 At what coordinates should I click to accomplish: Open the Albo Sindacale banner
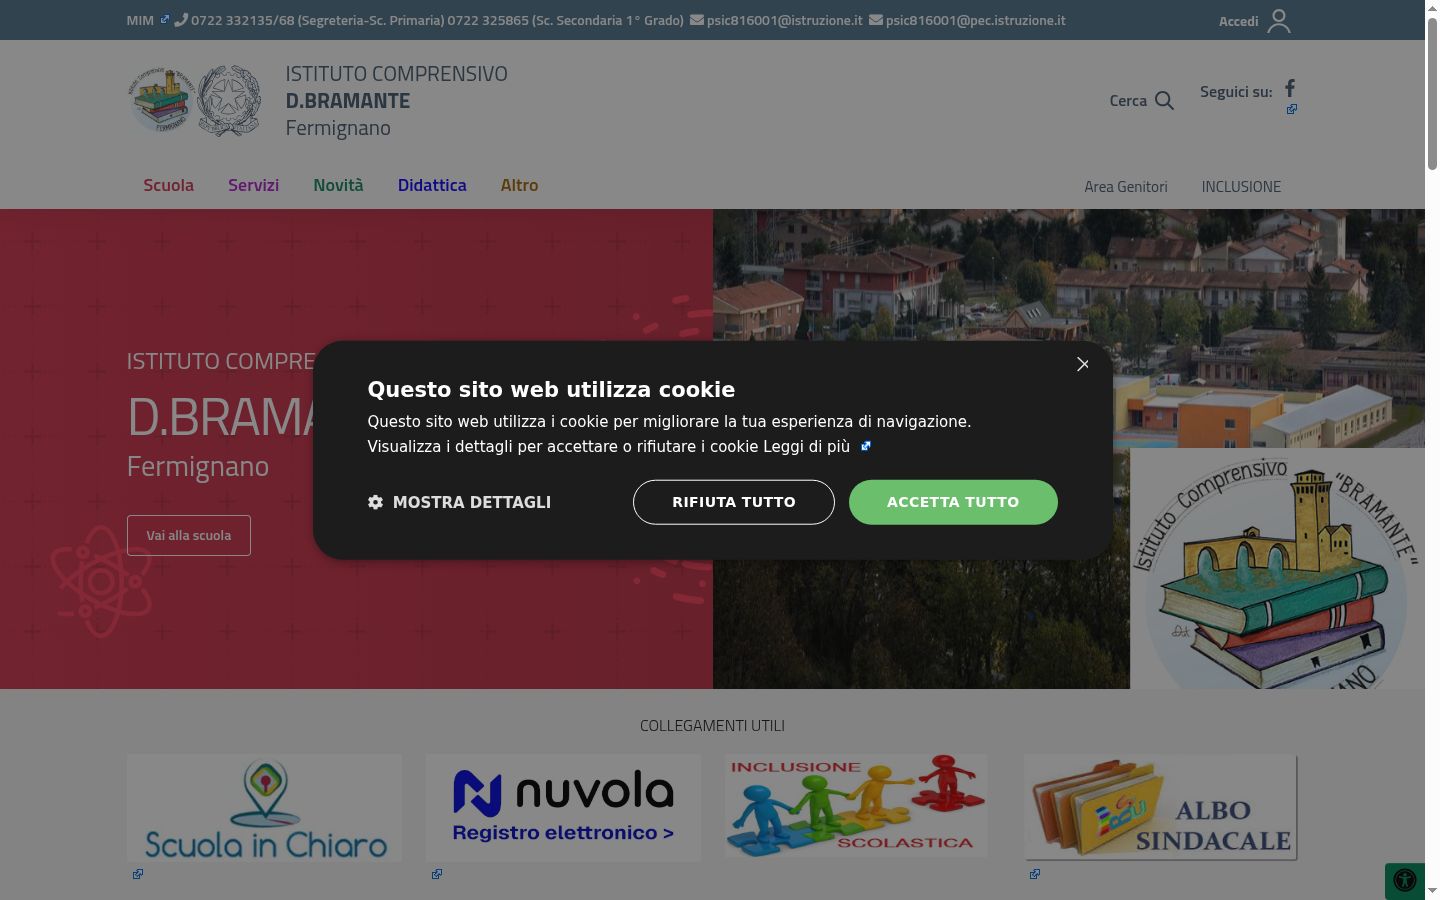tap(1161, 808)
